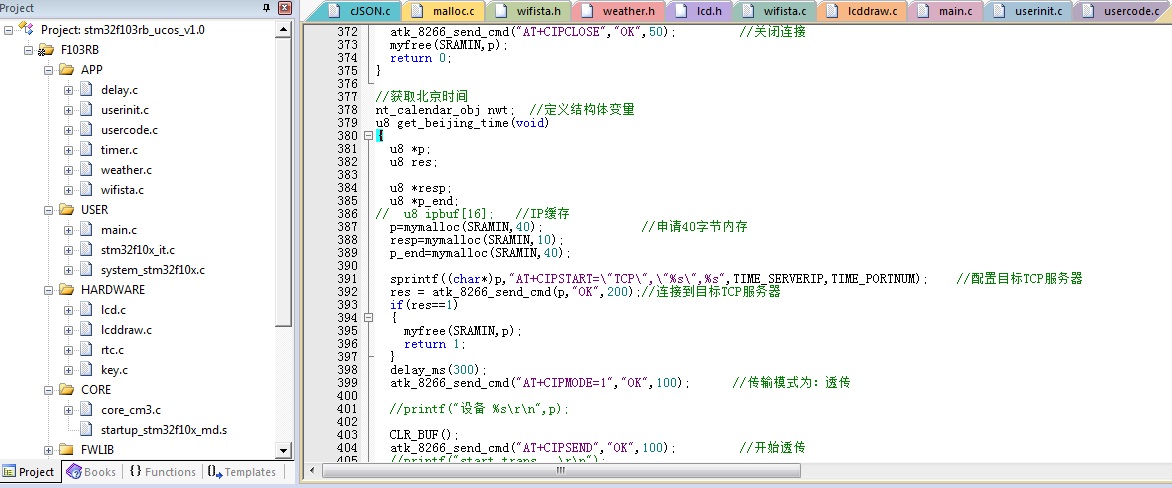Pin the Project panel with the pushpin icon
Screen dimensions: 1172x488
coord(265,8)
